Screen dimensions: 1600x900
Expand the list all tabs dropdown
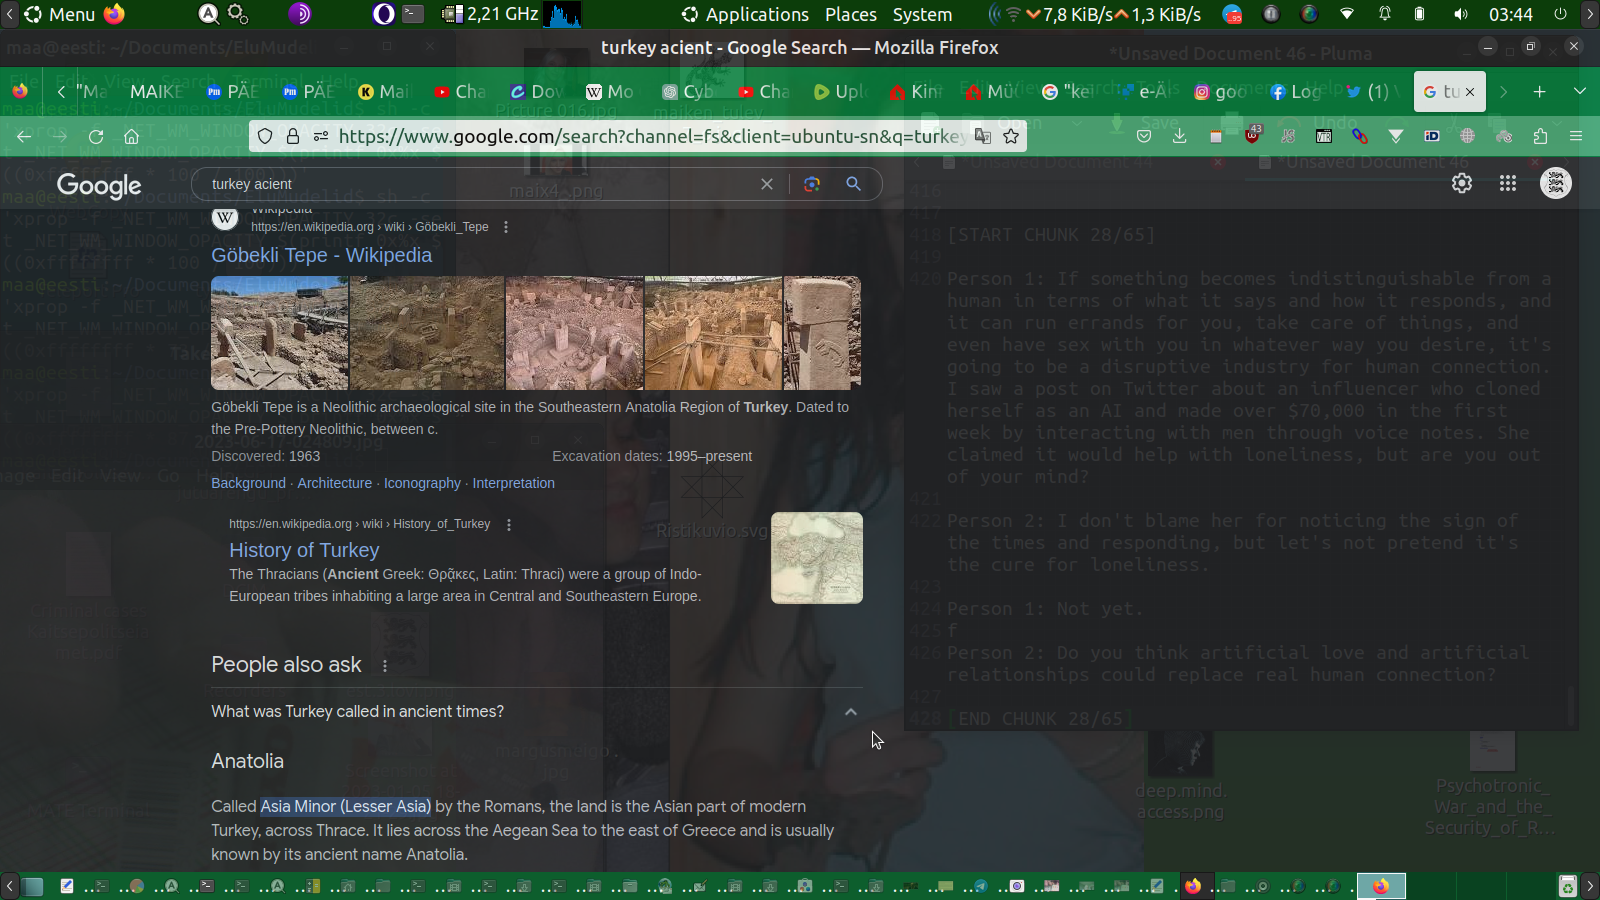click(x=1579, y=92)
